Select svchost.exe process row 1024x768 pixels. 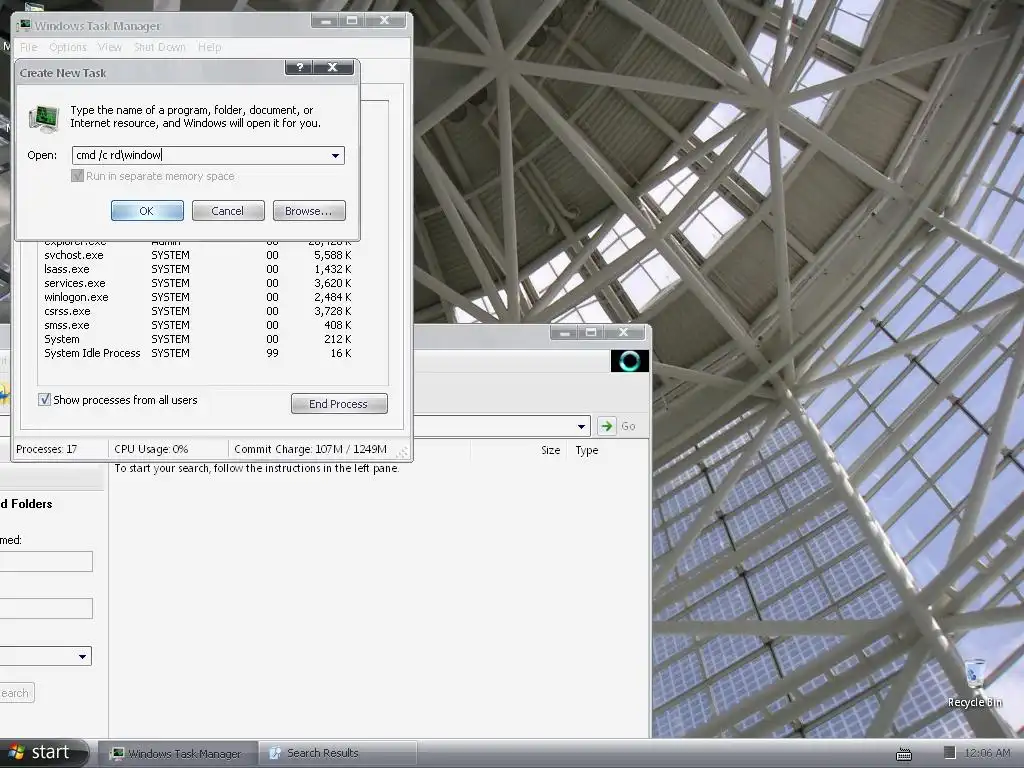[199, 255]
